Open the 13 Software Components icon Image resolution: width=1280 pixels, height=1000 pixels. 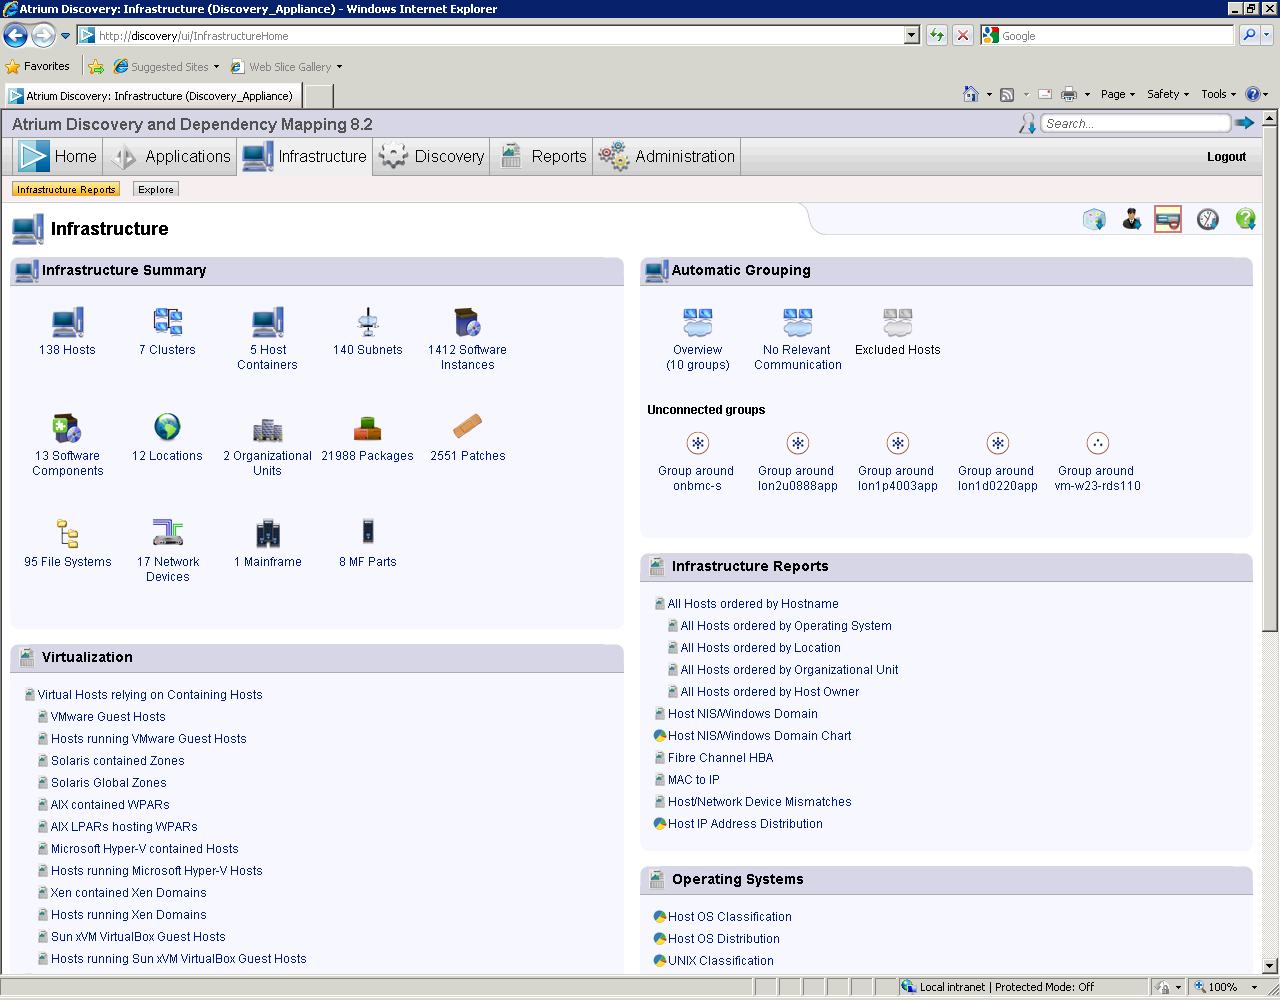(x=67, y=428)
